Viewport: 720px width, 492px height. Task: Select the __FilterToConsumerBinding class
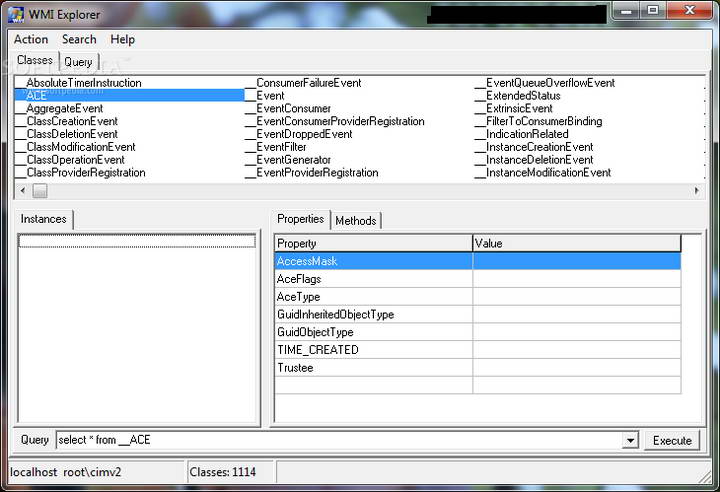click(x=539, y=121)
